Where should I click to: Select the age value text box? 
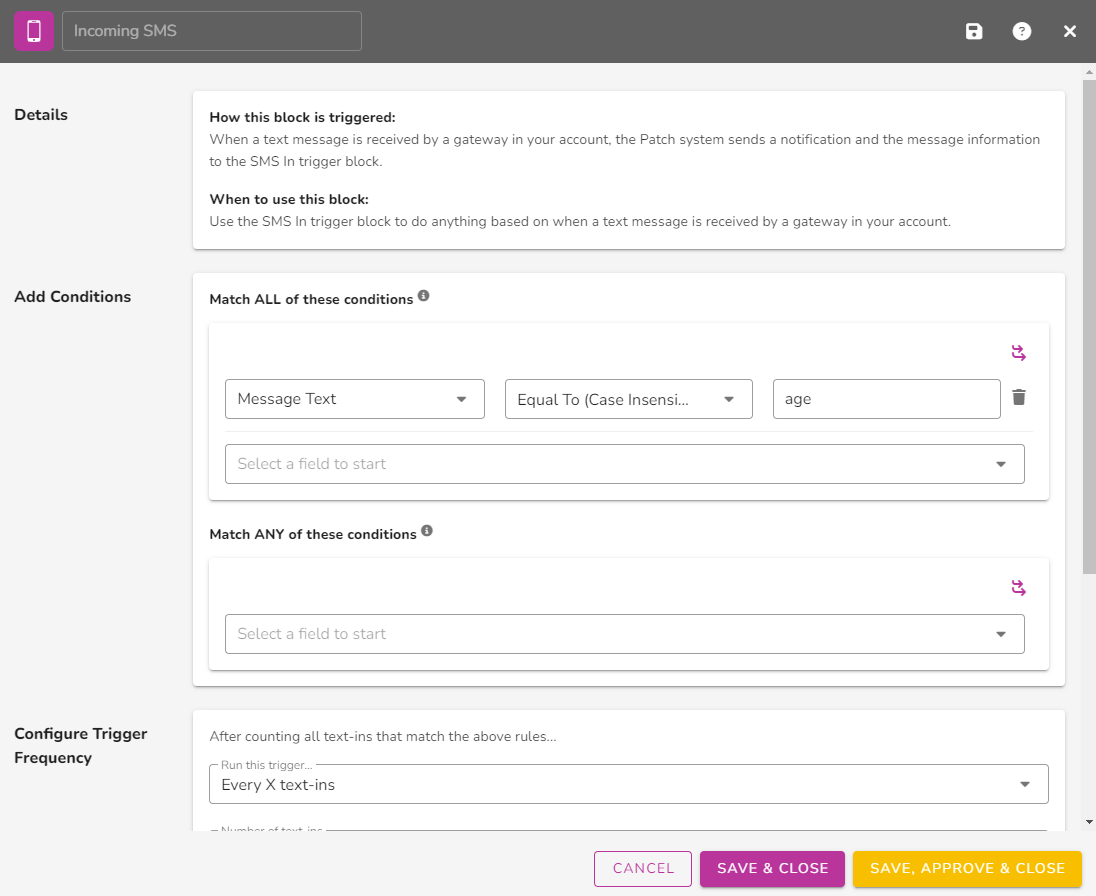pos(886,398)
